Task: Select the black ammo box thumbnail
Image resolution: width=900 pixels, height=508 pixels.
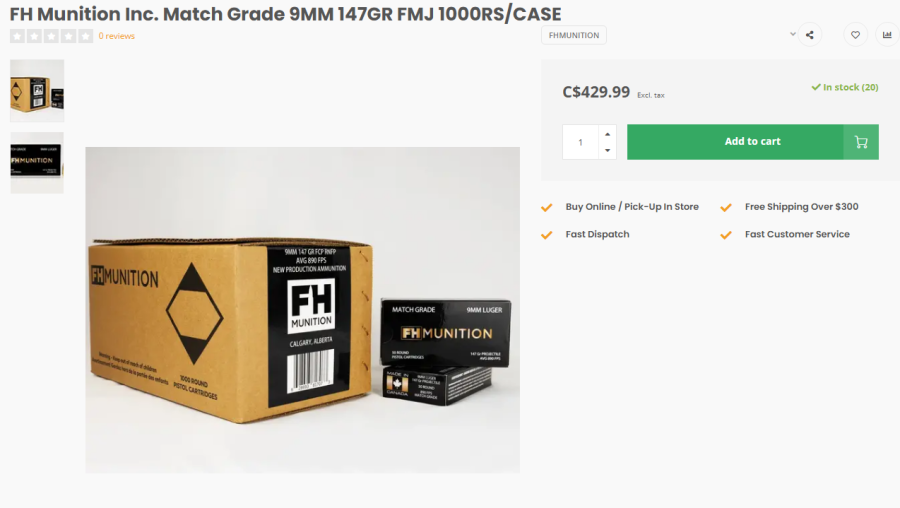Action: coord(37,162)
